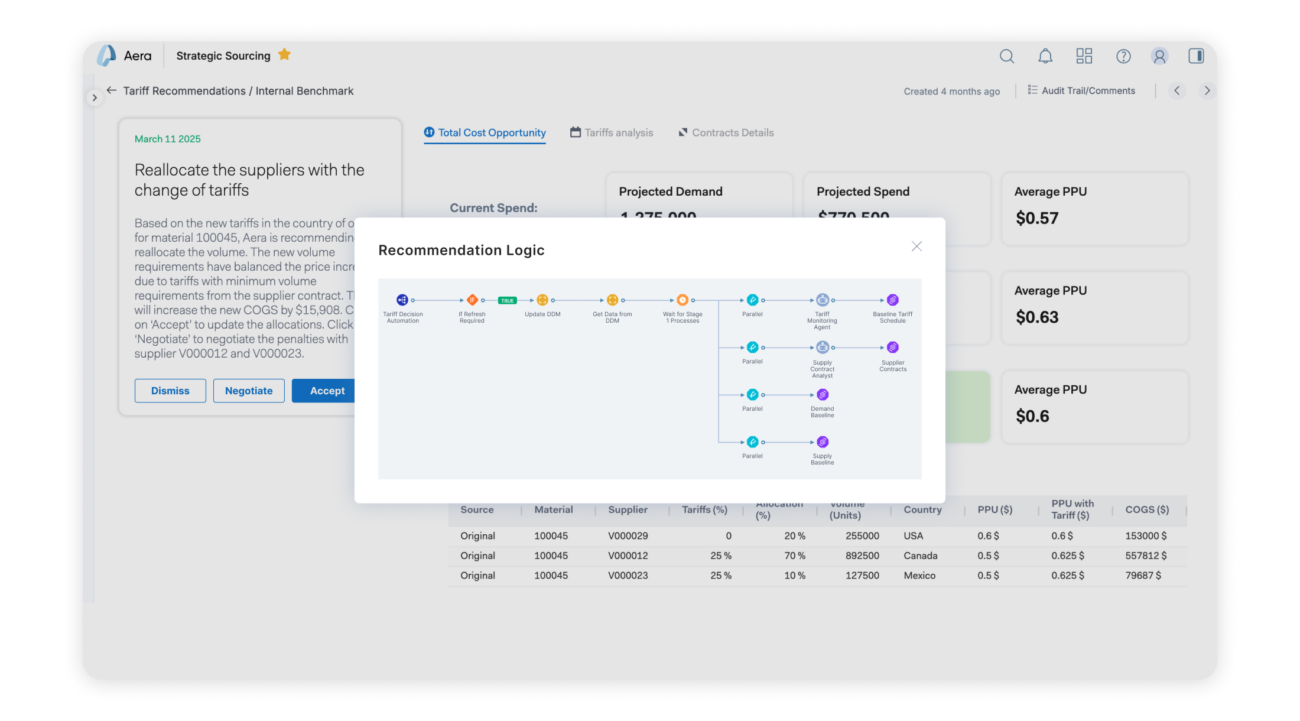Click the help question mark icon
Screen dimensions: 1300x721
(x=1123, y=56)
